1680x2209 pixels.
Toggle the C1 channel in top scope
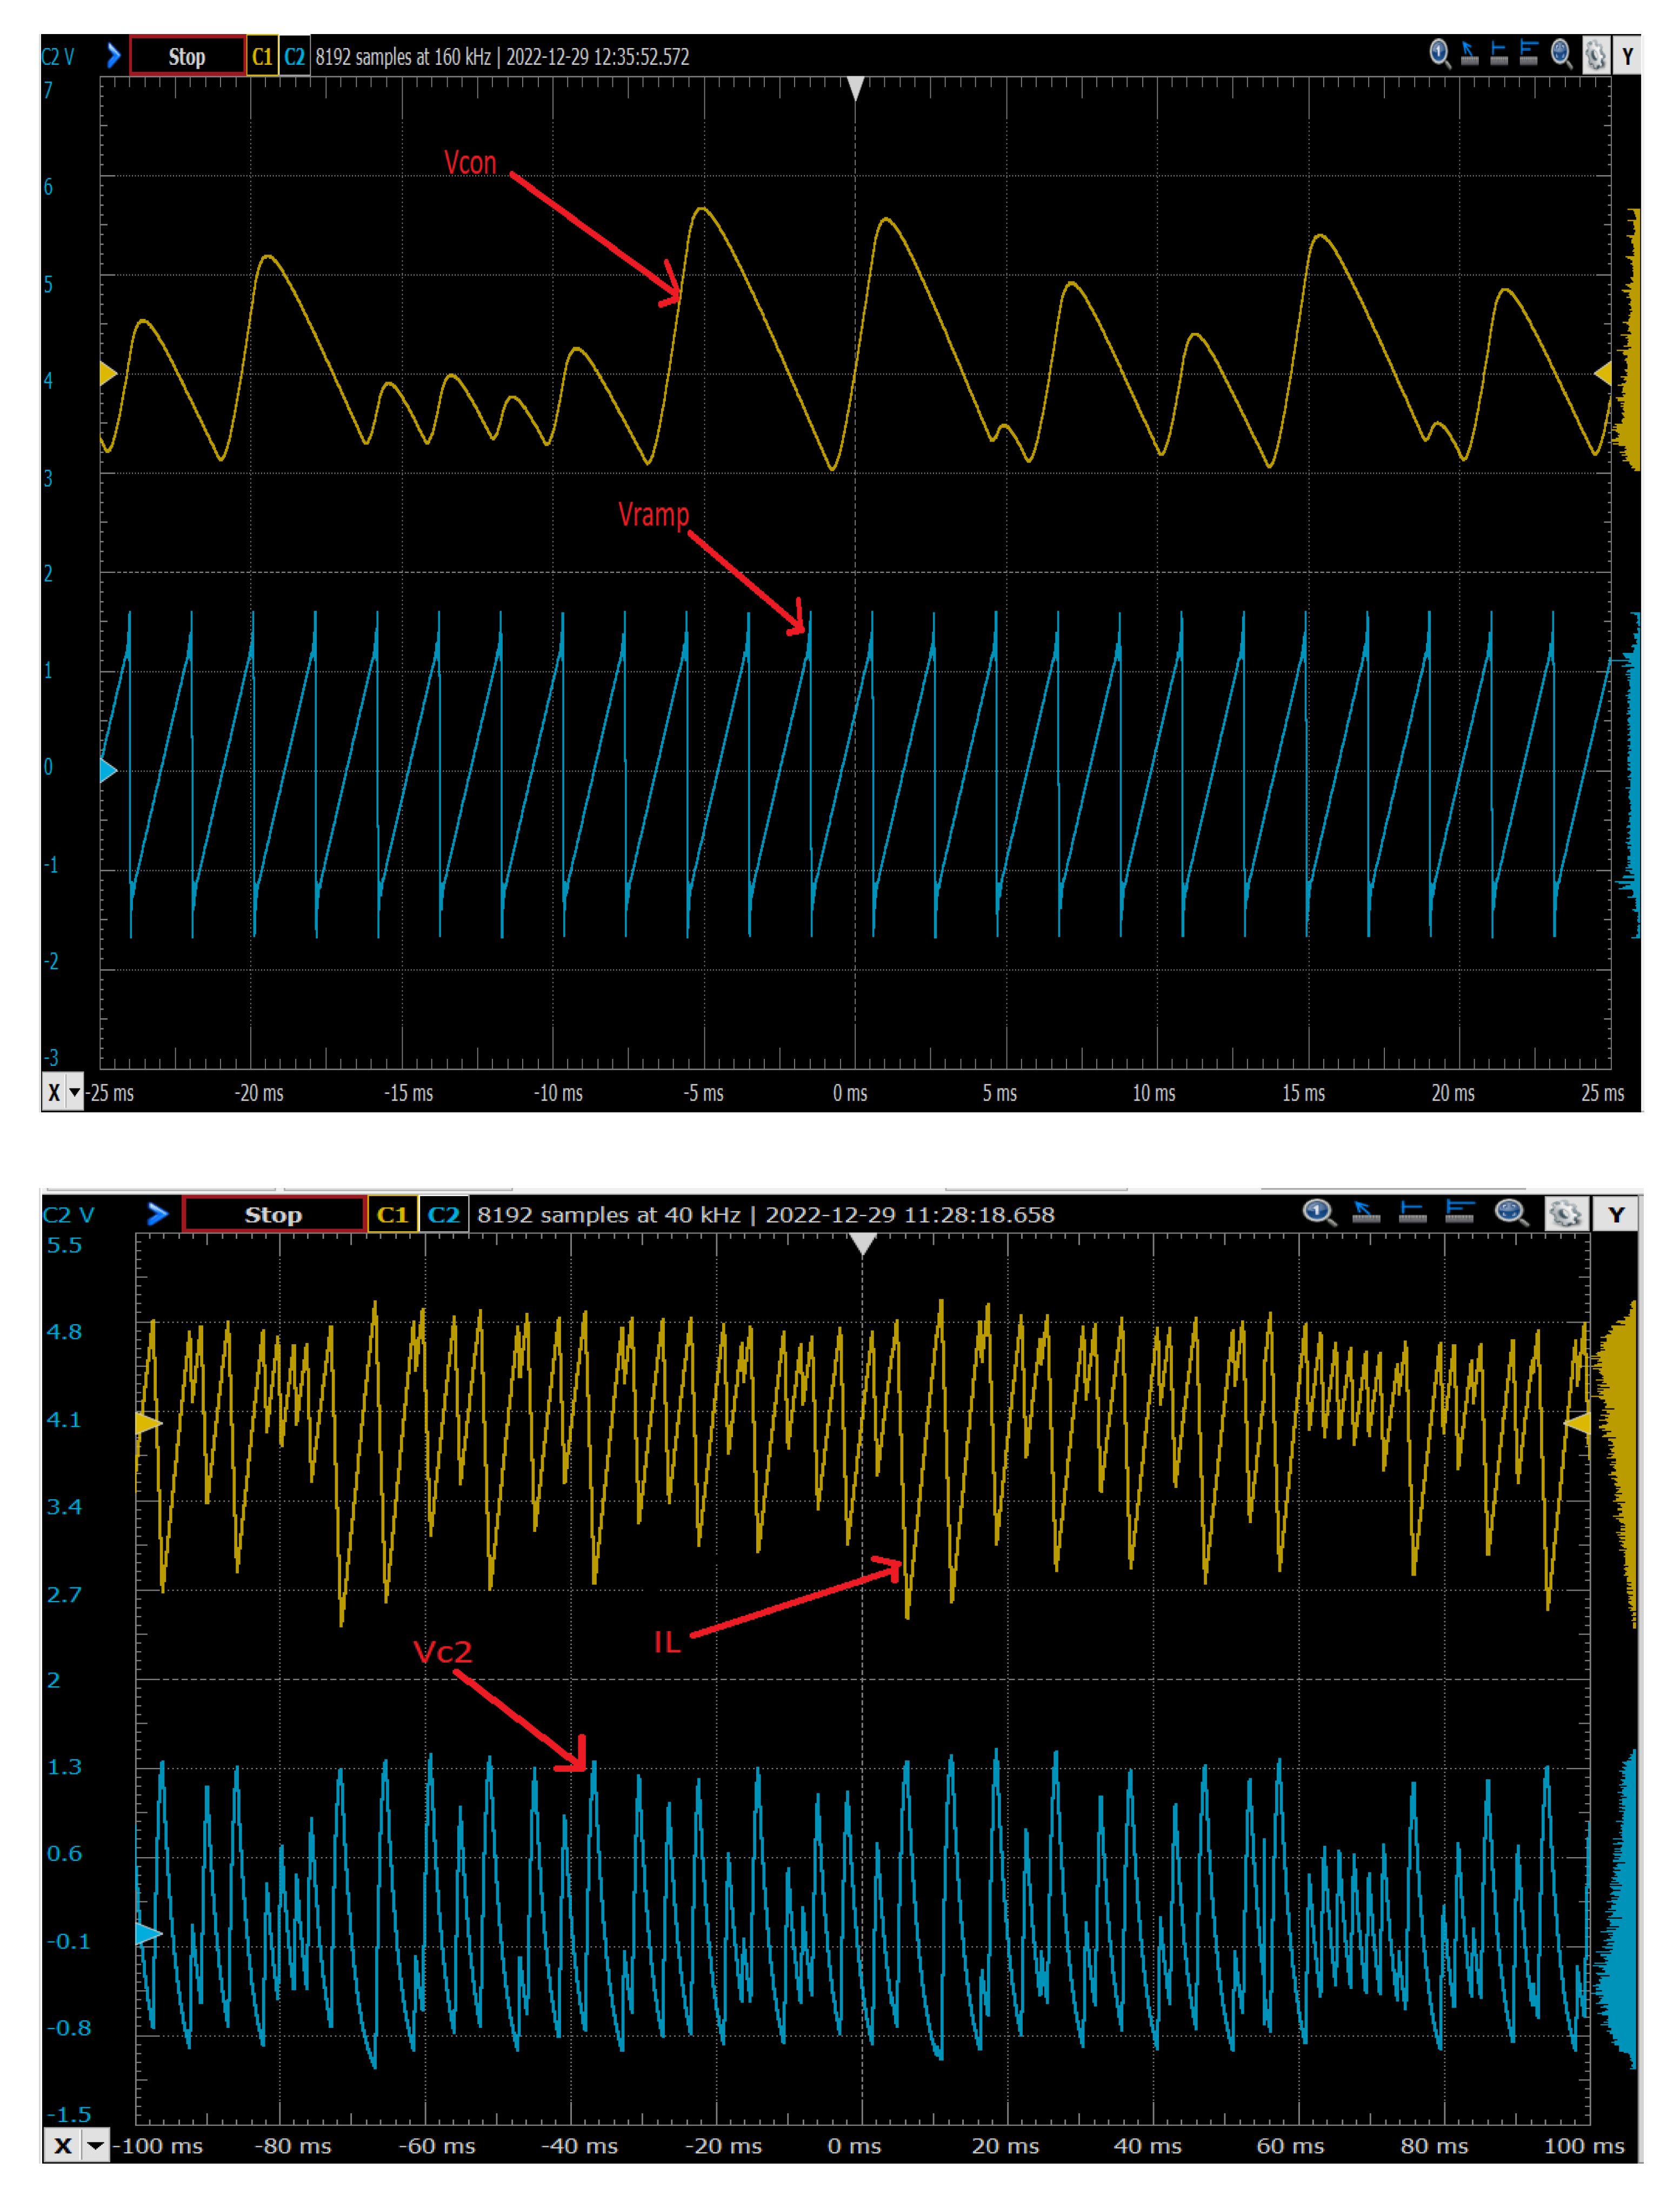(262, 56)
